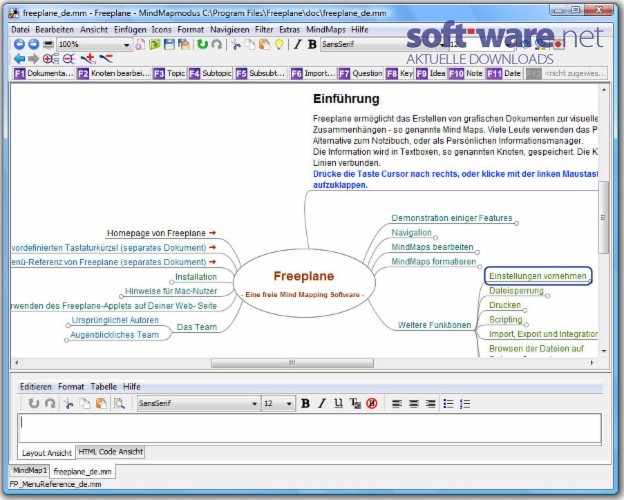Open the MindMaps menu

(x=326, y=29)
